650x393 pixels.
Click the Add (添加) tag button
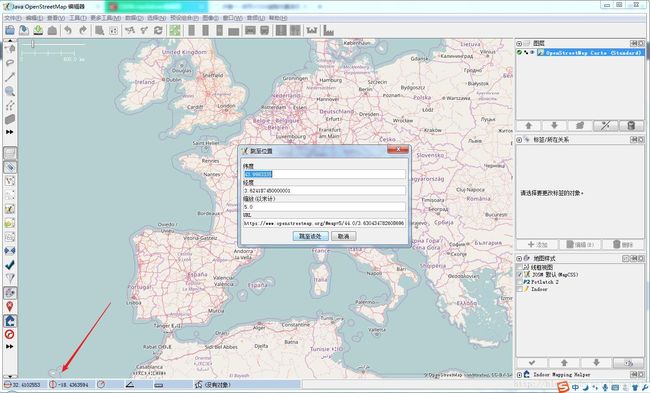(x=537, y=245)
